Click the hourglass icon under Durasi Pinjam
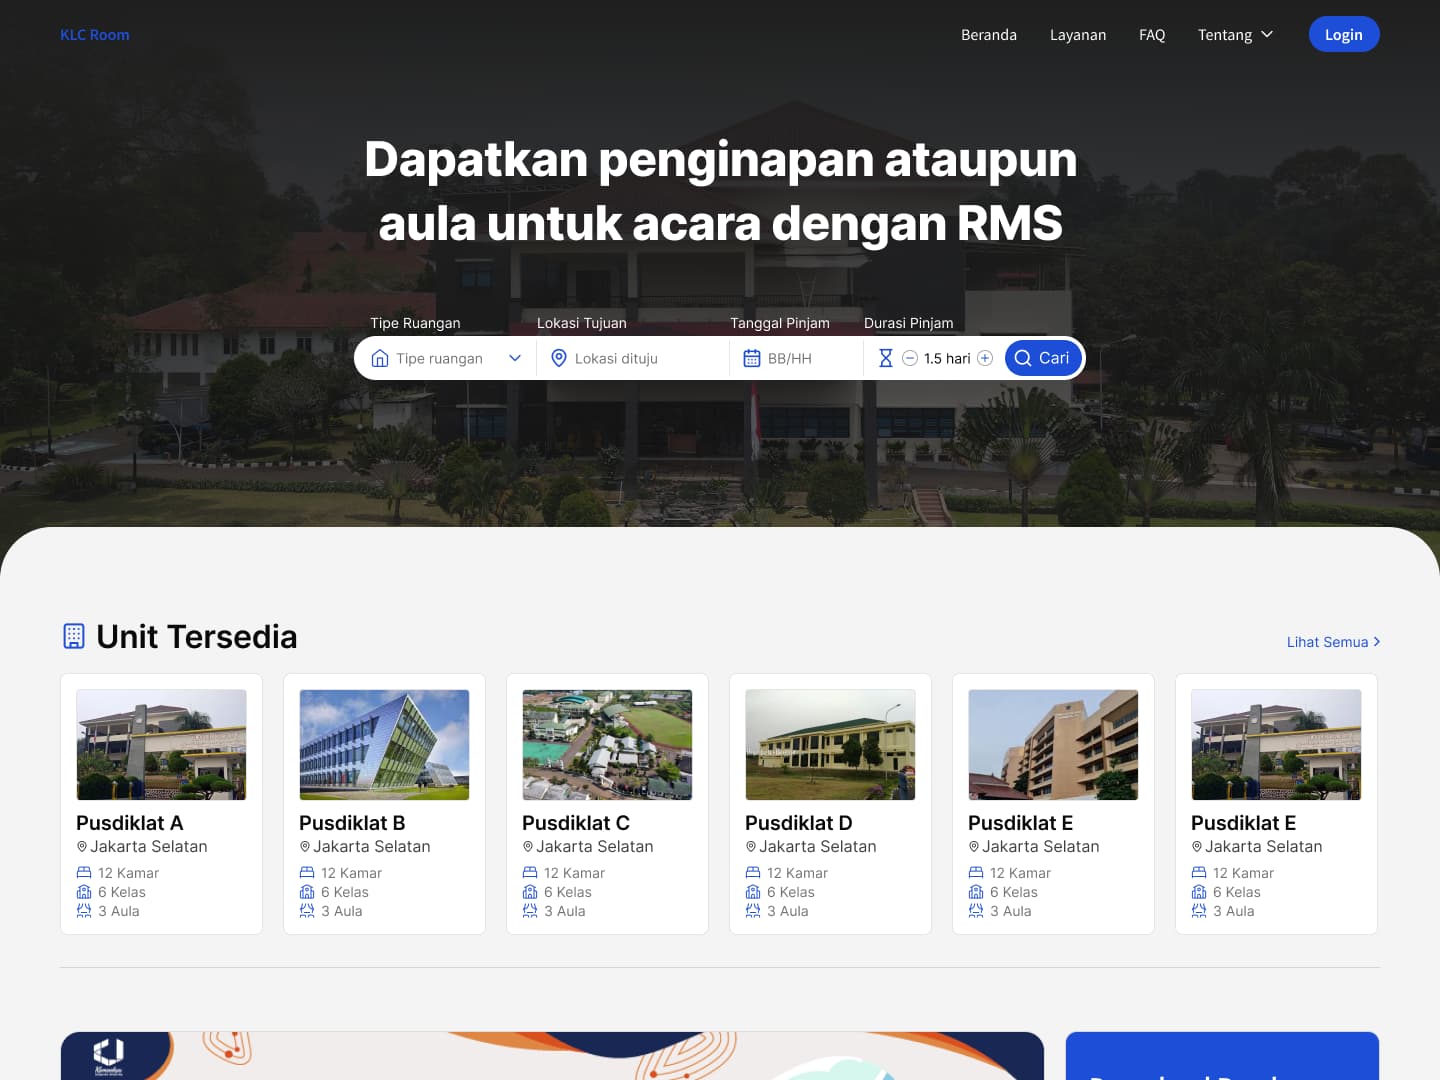This screenshot has width=1440, height=1080. tap(885, 357)
